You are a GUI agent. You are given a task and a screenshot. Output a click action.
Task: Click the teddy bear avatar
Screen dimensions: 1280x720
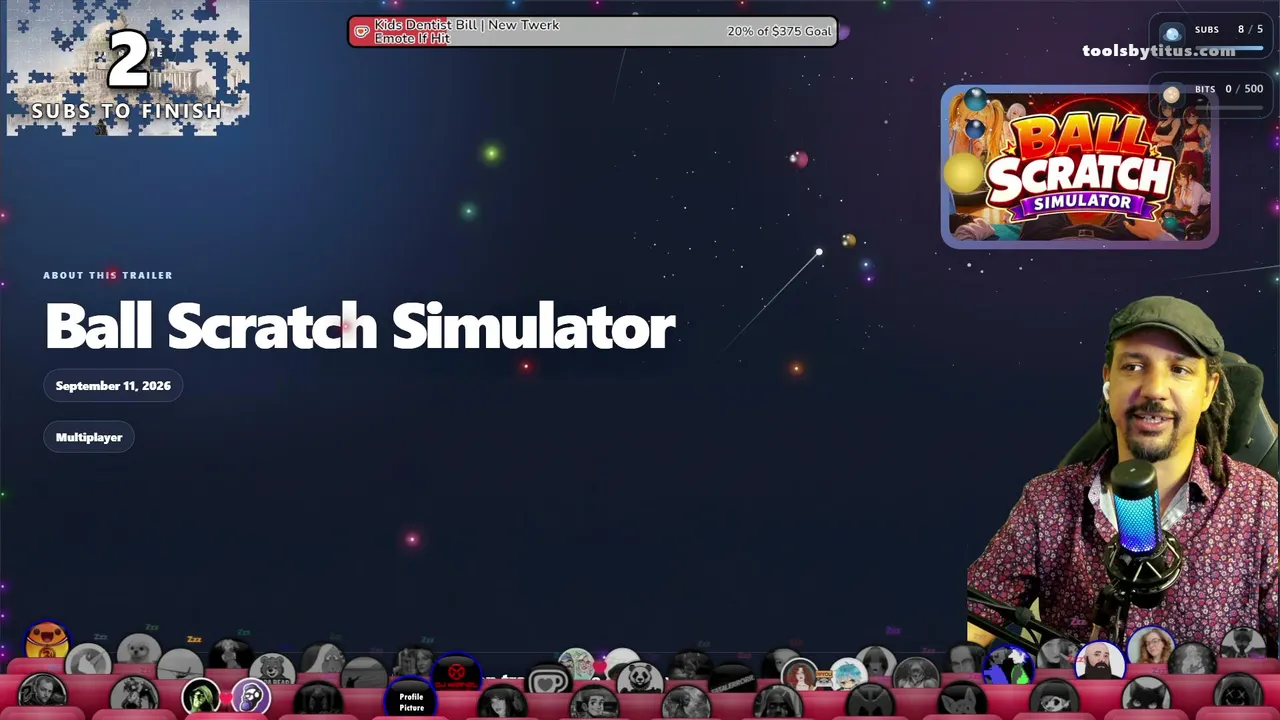[x=272, y=669]
